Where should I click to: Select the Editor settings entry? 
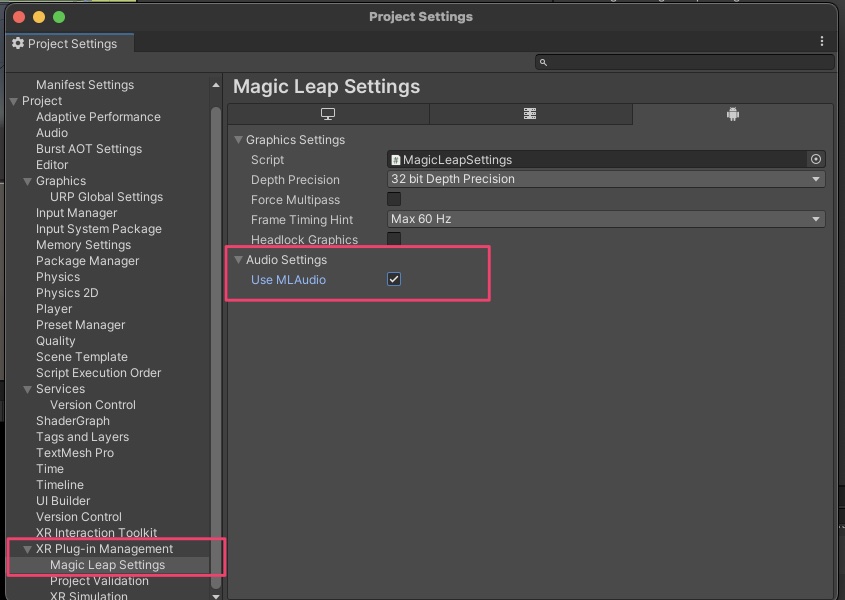[52, 164]
